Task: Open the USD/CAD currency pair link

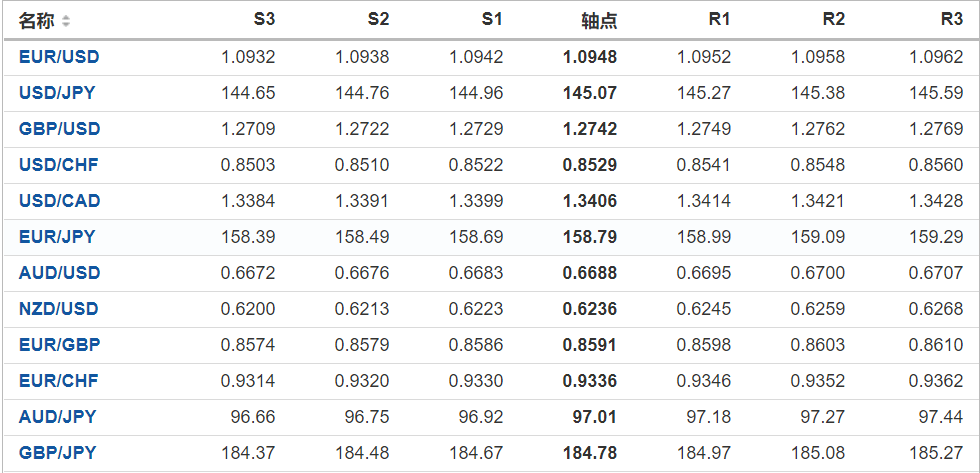Action: pyautogui.click(x=59, y=201)
